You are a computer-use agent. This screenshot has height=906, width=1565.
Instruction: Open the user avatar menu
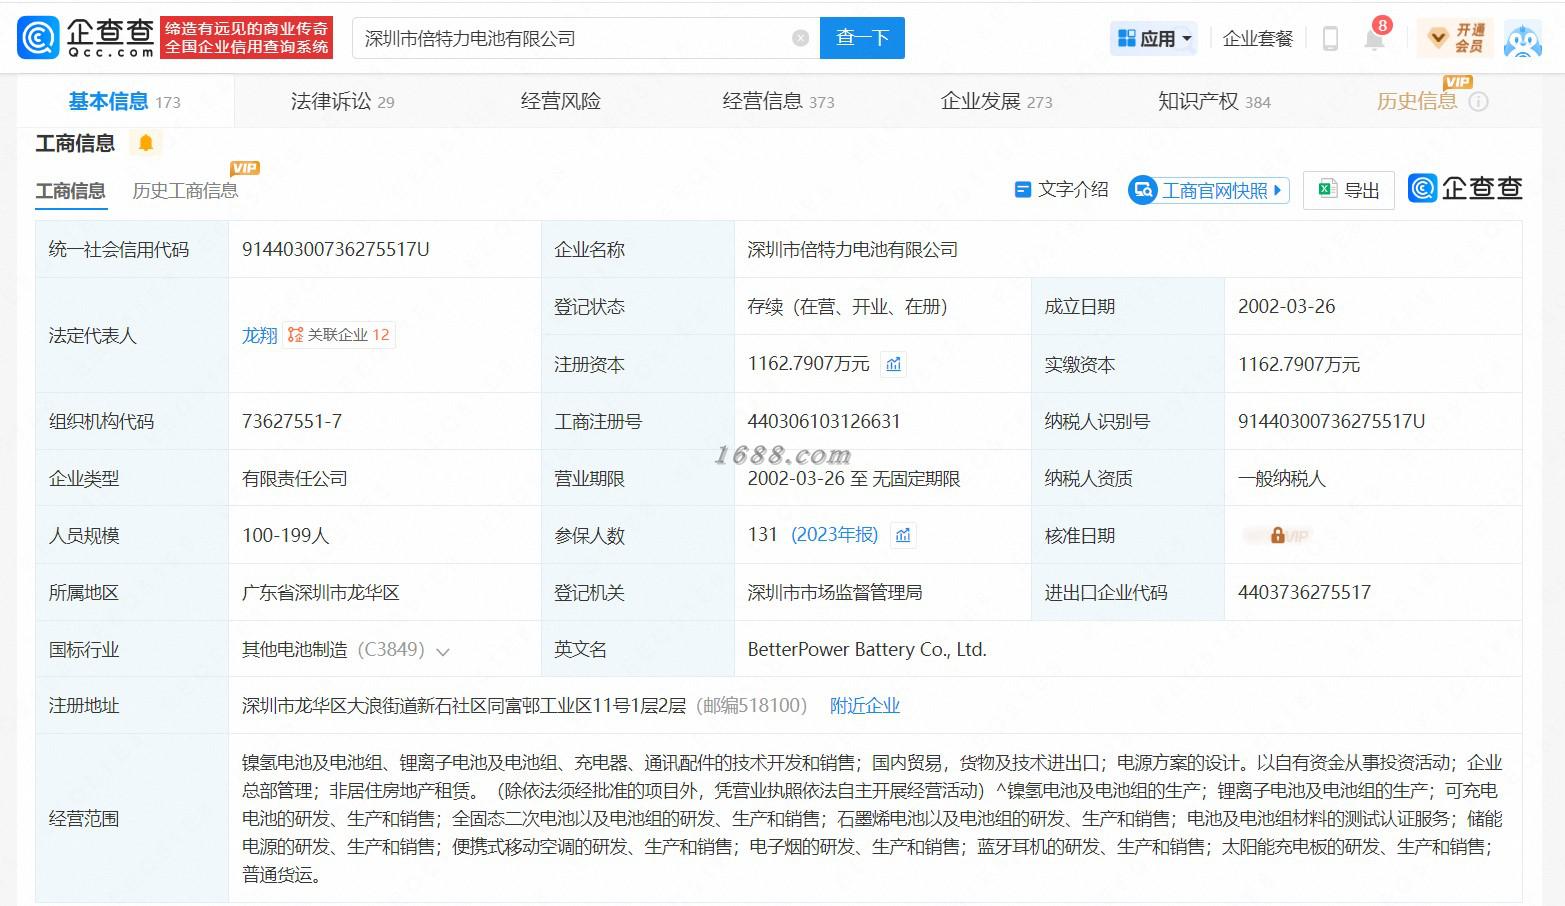point(1522,39)
